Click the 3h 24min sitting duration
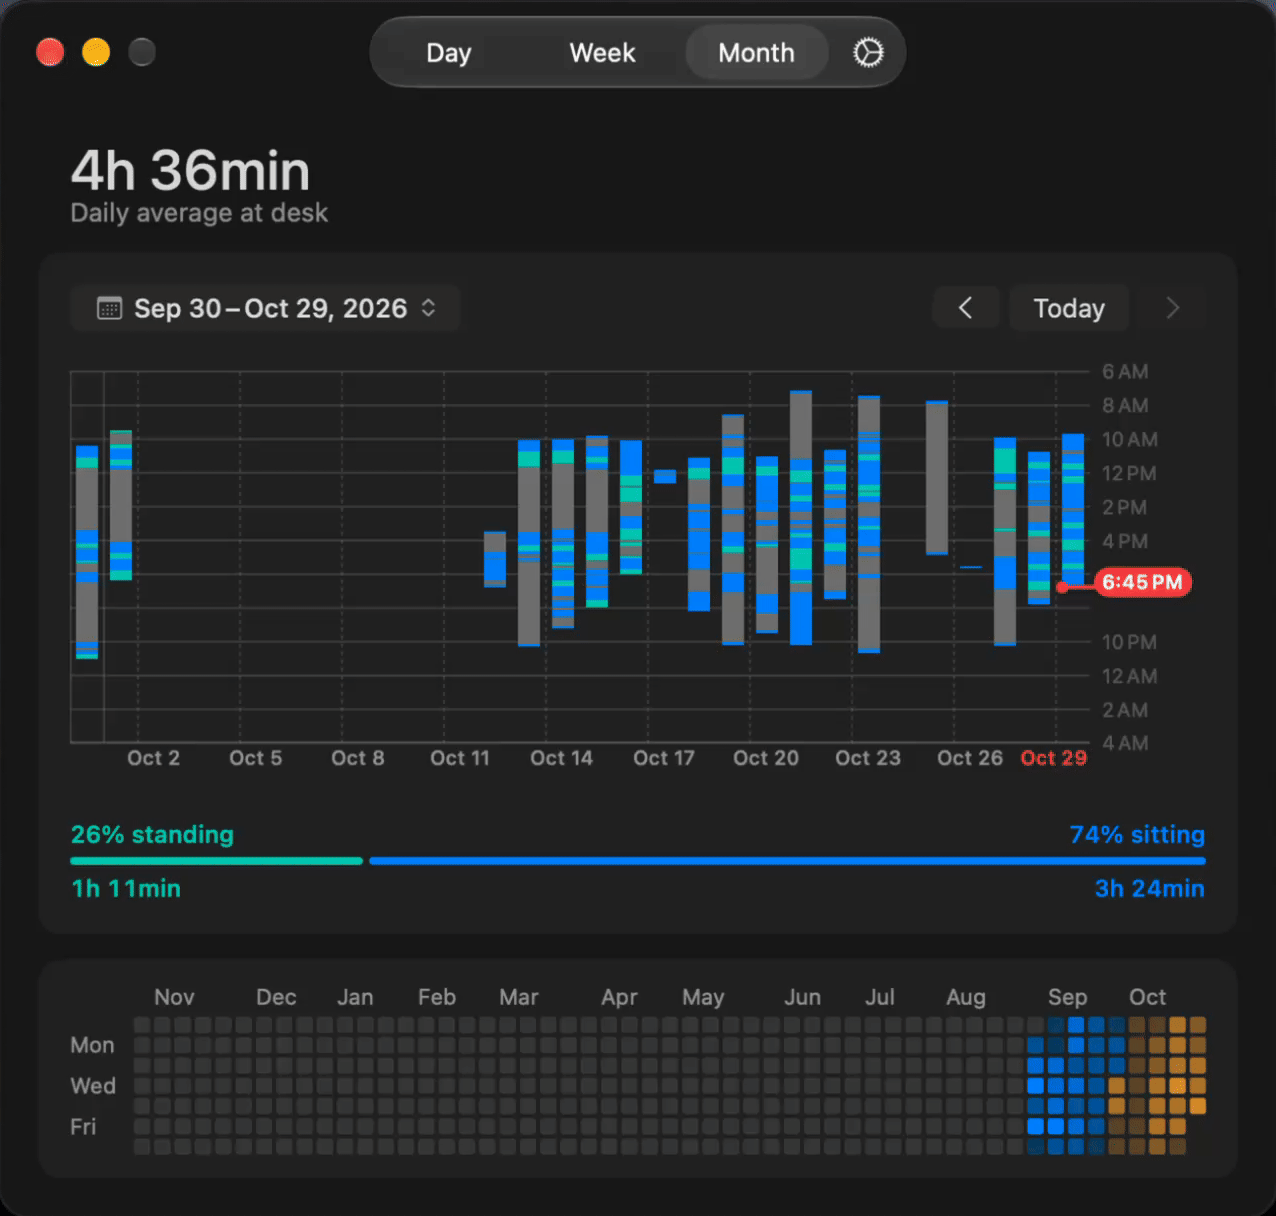 pos(1149,889)
